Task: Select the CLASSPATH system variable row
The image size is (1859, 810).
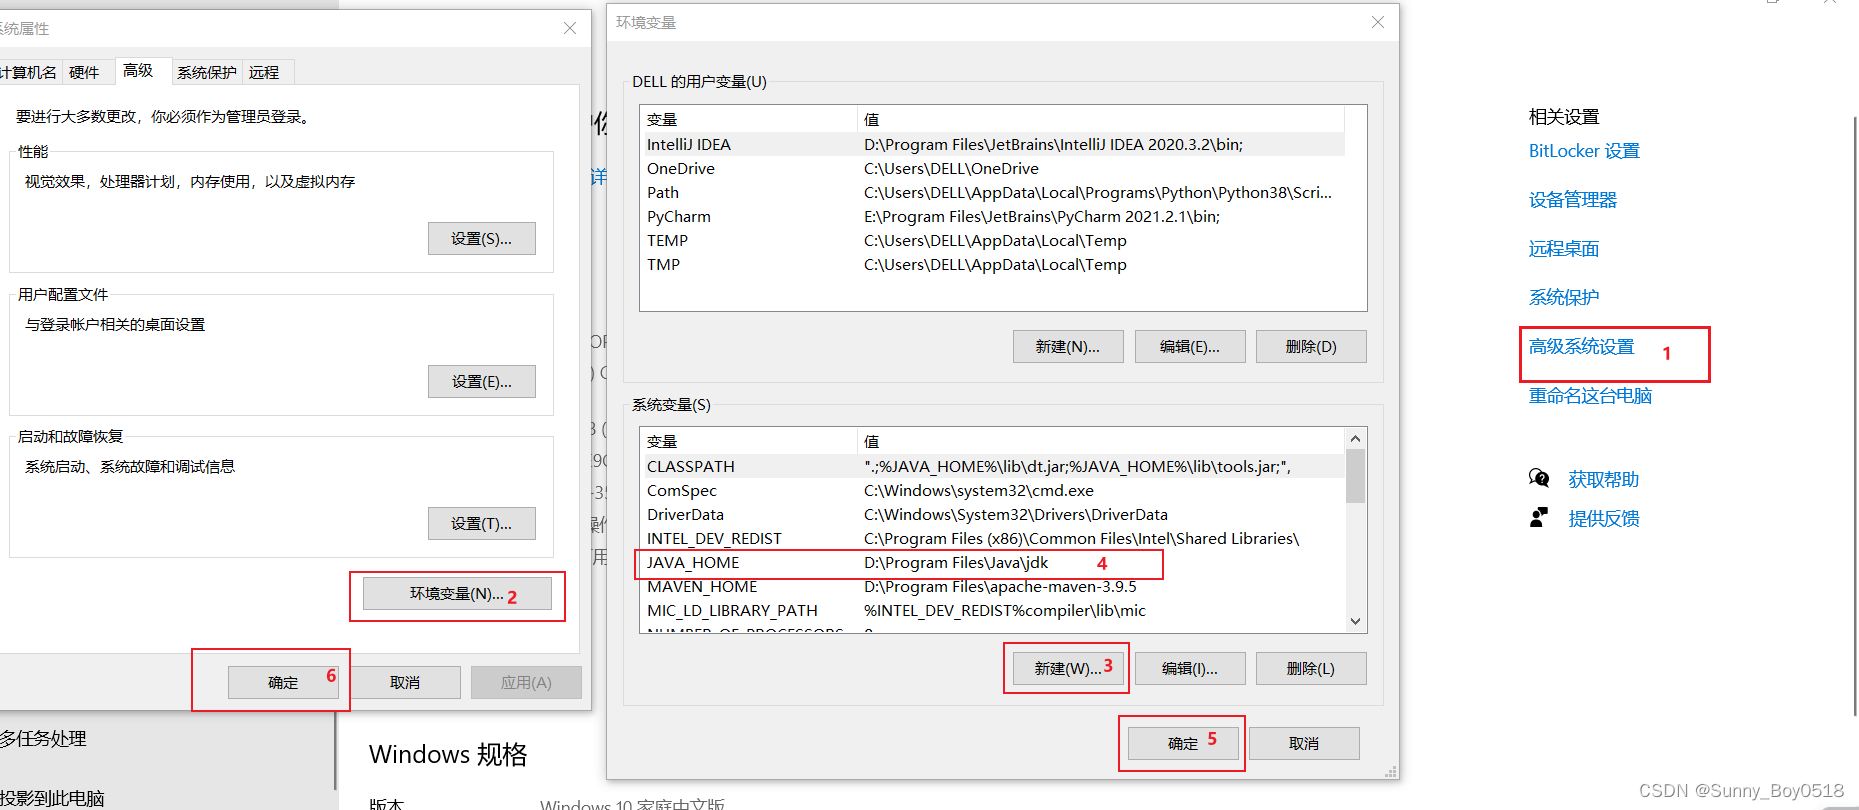Action: [992, 466]
